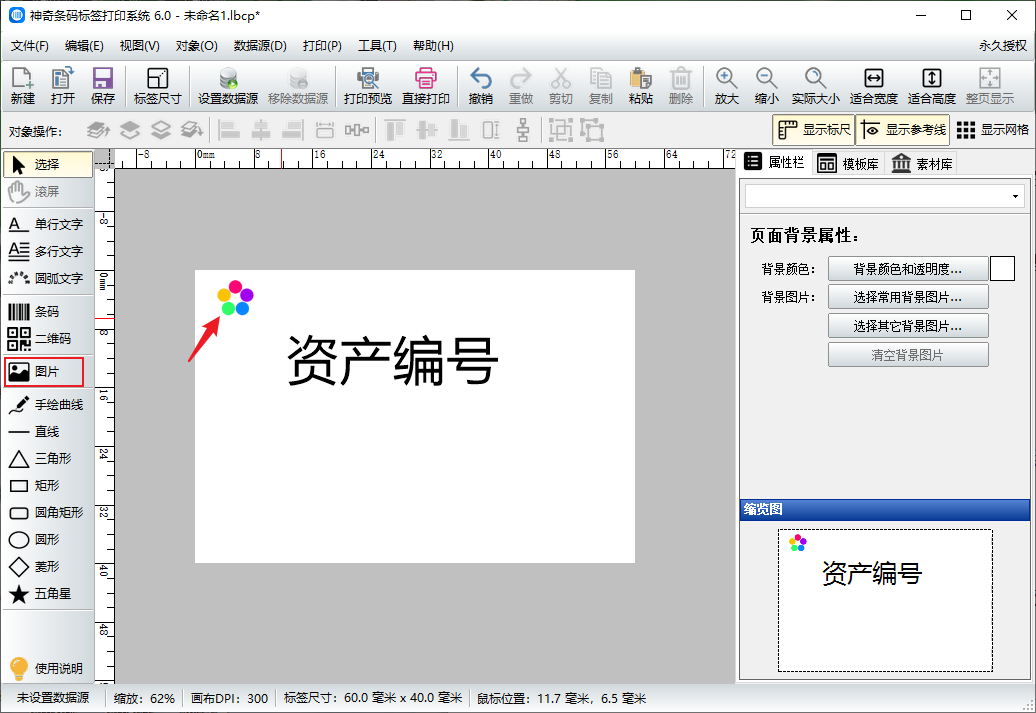Choose the 图片 image tool
This screenshot has width=1036, height=713.
(46, 372)
